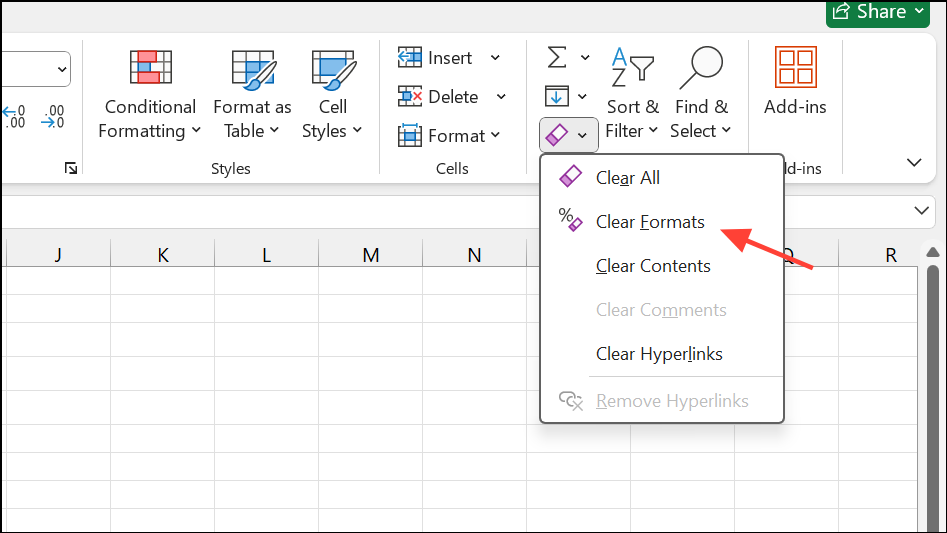Click the AutoSum sigma icon

pos(557,58)
